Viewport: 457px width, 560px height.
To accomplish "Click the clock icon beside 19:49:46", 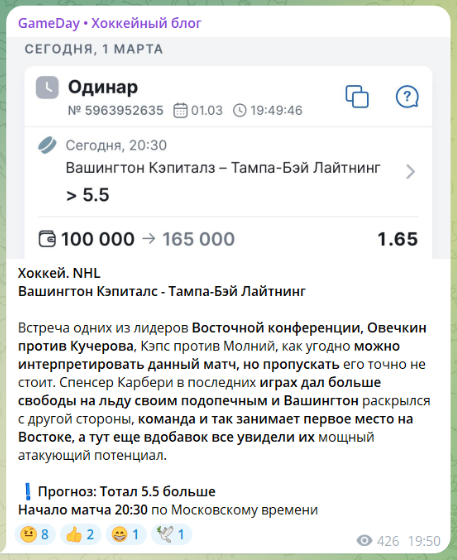I will point(240,110).
